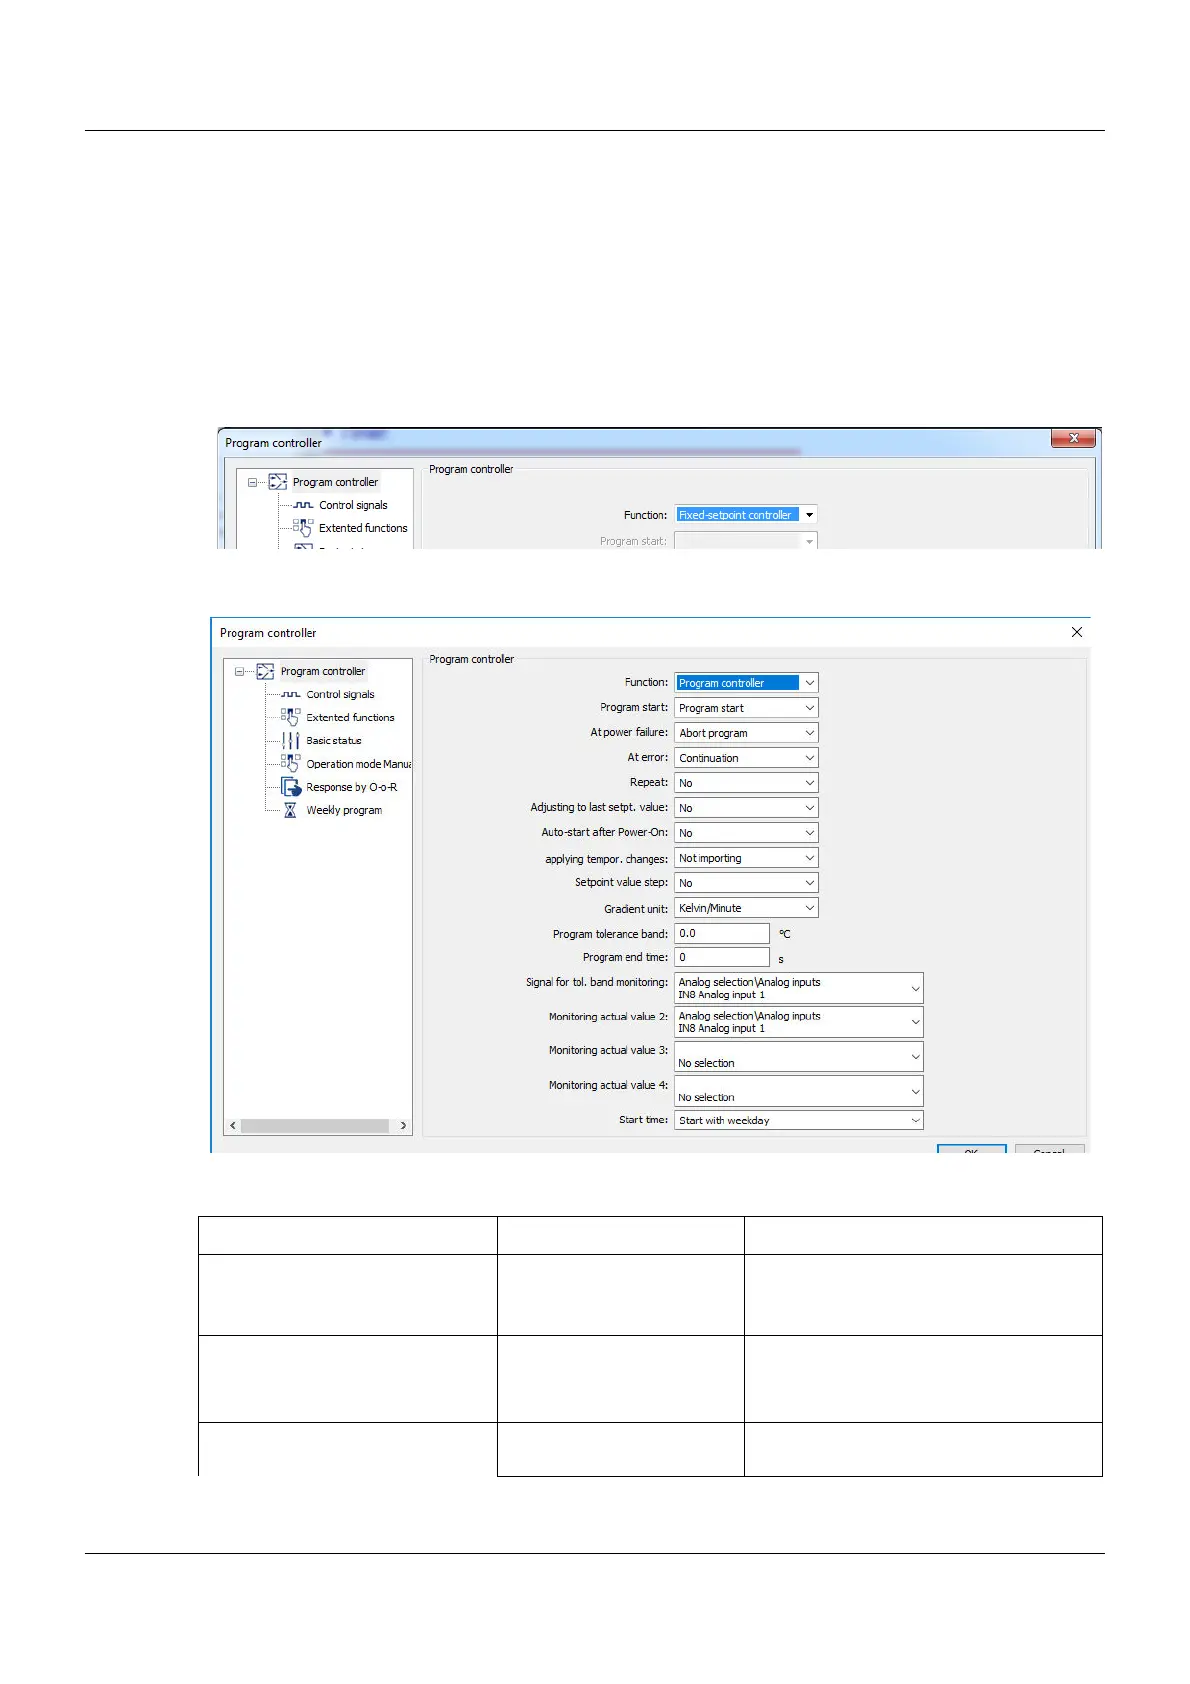
Task: Click the Extented functions icon in lower dialog
Action: 290,717
